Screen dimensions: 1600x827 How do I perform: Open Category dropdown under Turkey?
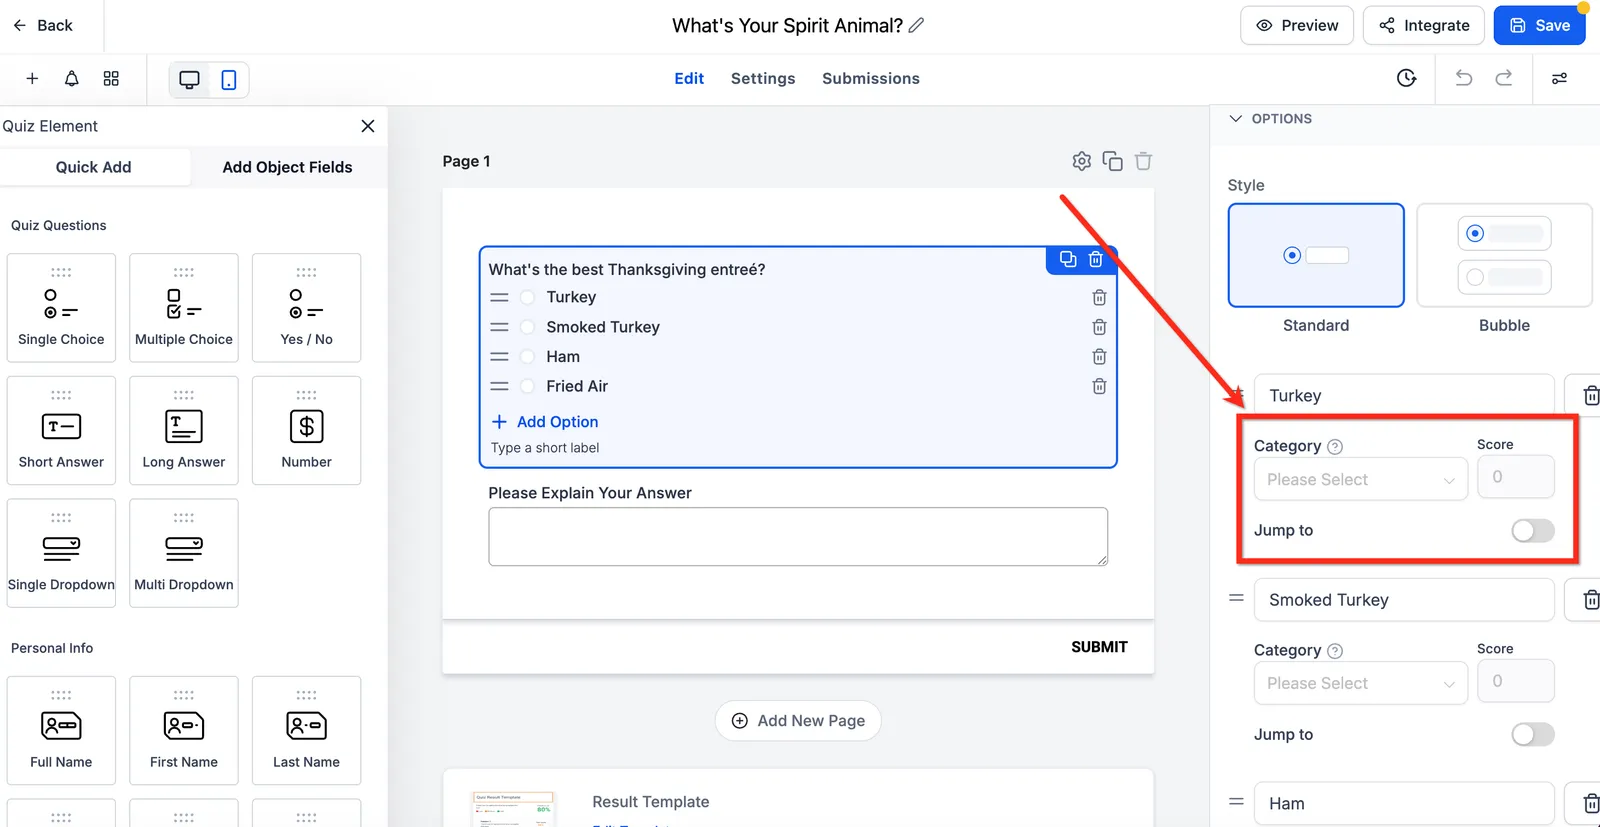point(1360,479)
